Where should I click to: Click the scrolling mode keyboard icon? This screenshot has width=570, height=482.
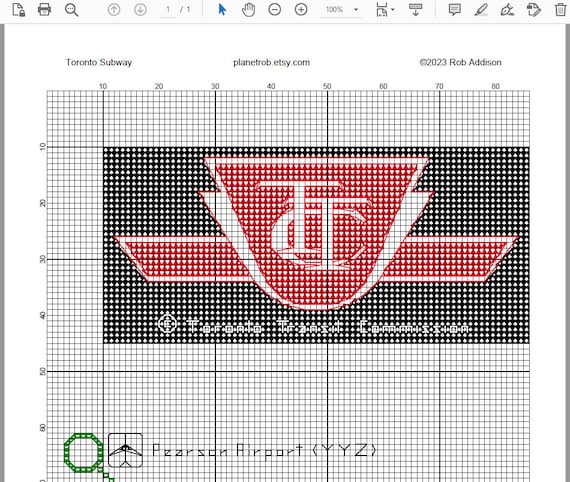pos(416,9)
